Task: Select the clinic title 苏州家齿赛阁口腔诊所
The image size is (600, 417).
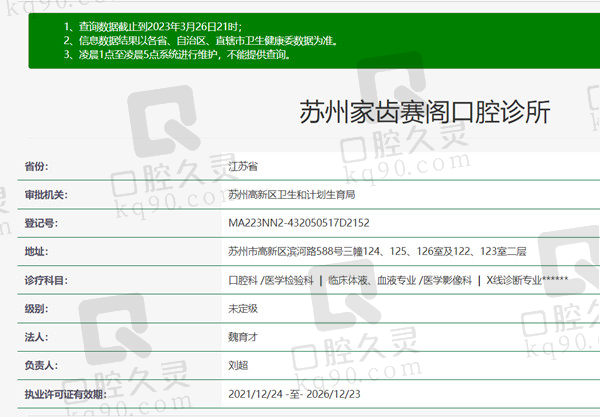Action: [x=425, y=112]
